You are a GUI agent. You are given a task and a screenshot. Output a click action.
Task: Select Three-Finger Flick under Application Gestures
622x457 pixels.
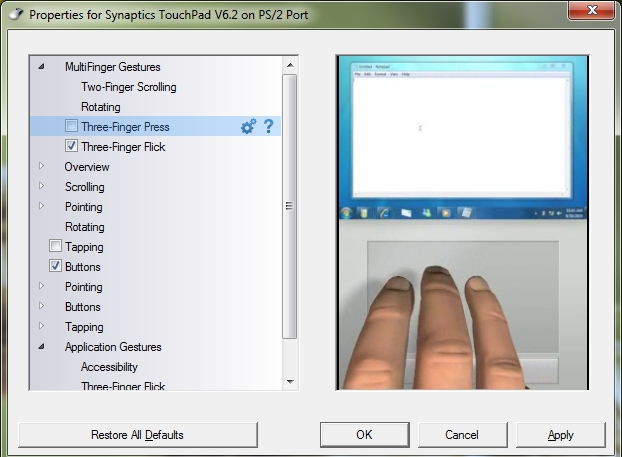(x=123, y=386)
